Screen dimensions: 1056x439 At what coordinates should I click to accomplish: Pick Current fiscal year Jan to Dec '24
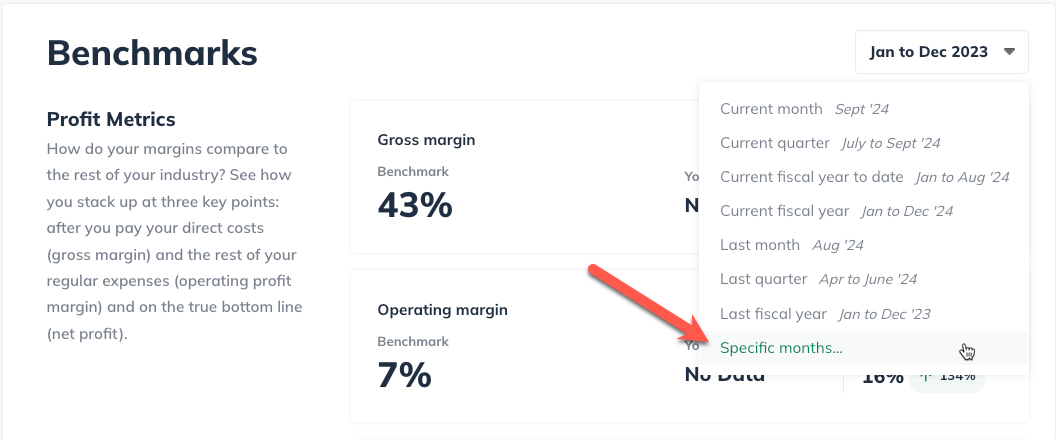pyautogui.click(x=863, y=211)
